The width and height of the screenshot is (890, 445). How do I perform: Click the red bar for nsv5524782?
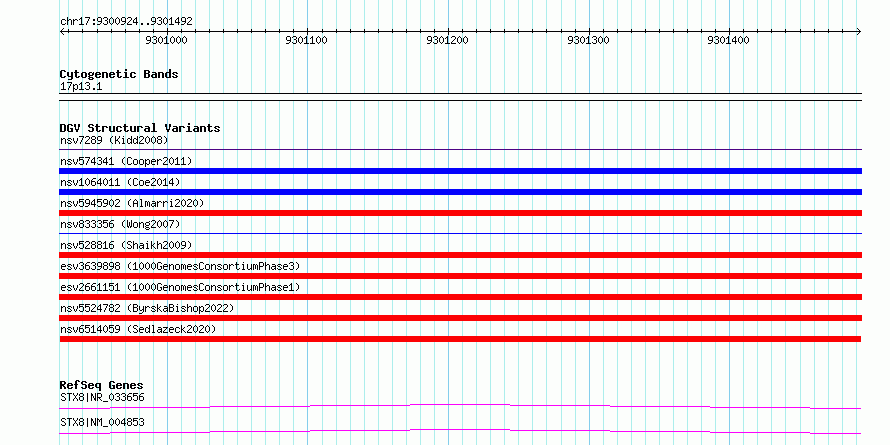pos(460,318)
